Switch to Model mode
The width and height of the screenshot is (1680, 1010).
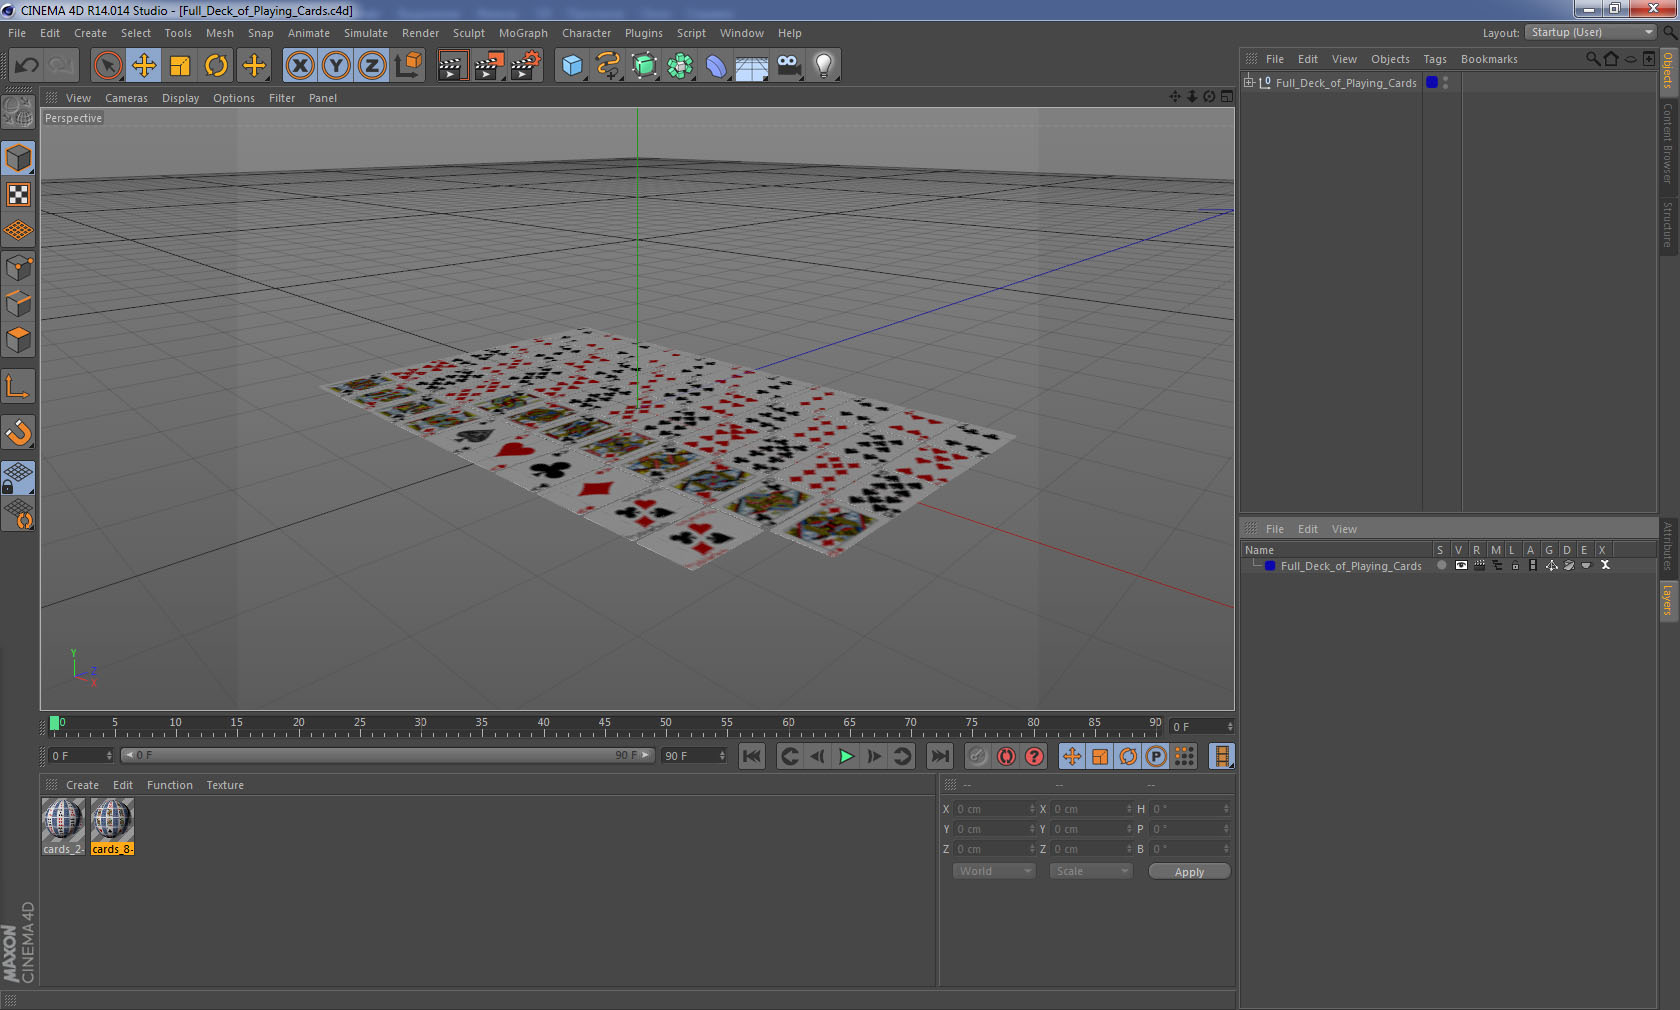point(18,158)
